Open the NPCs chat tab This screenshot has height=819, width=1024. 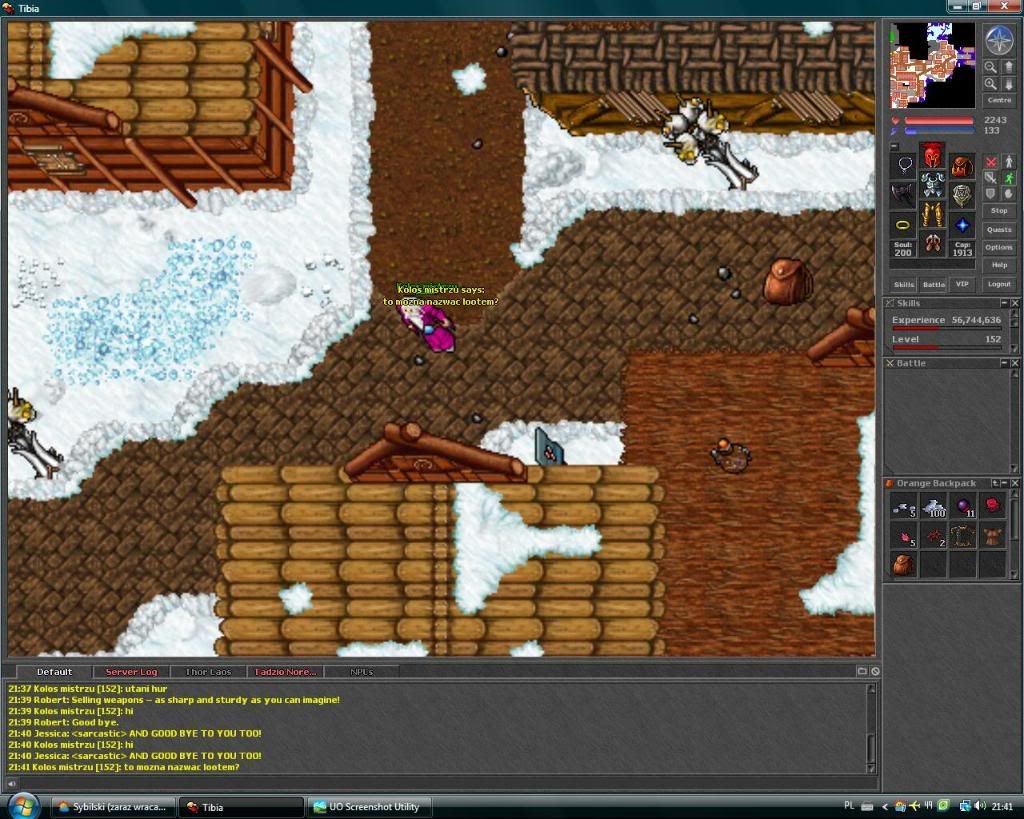coord(362,671)
